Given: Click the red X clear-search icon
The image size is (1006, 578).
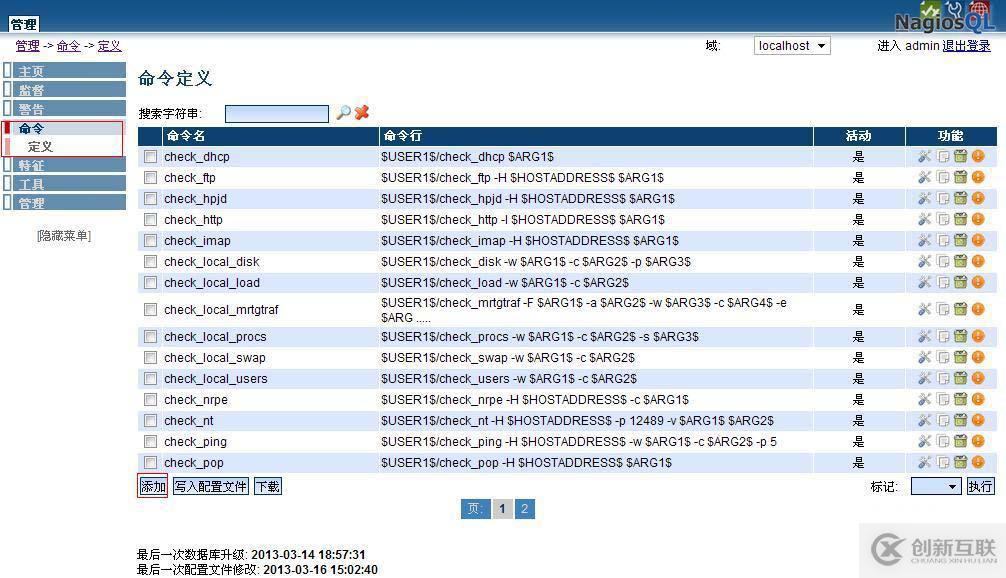Looking at the screenshot, I should (x=361, y=113).
